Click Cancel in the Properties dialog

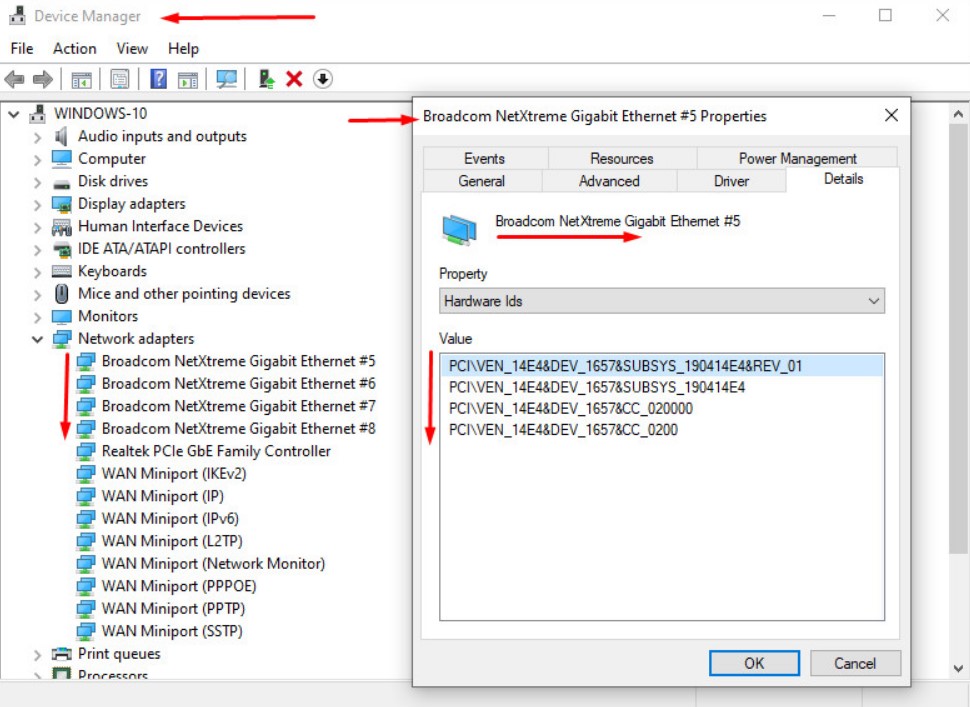[x=855, y=663]
